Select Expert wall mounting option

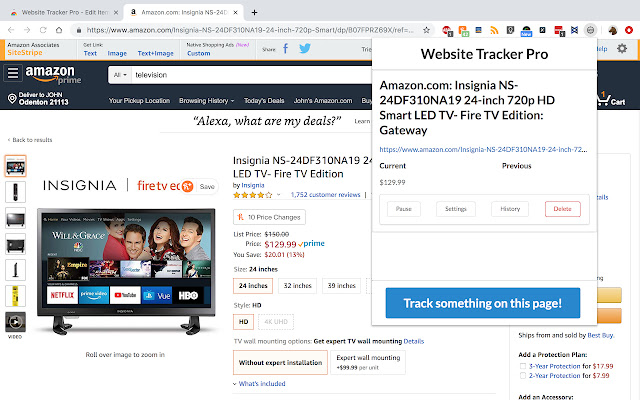(x=368, y=362)
